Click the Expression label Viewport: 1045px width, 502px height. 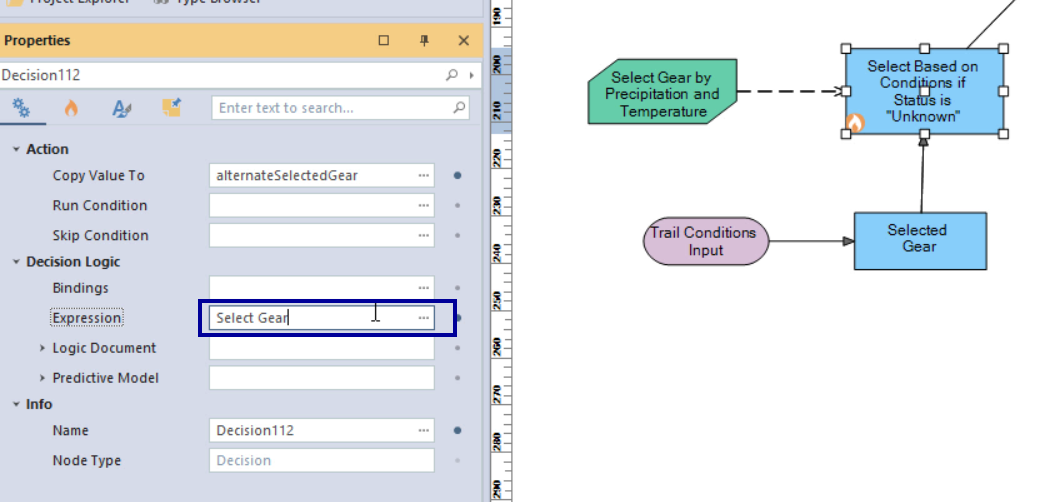click(x=87, y=318)
